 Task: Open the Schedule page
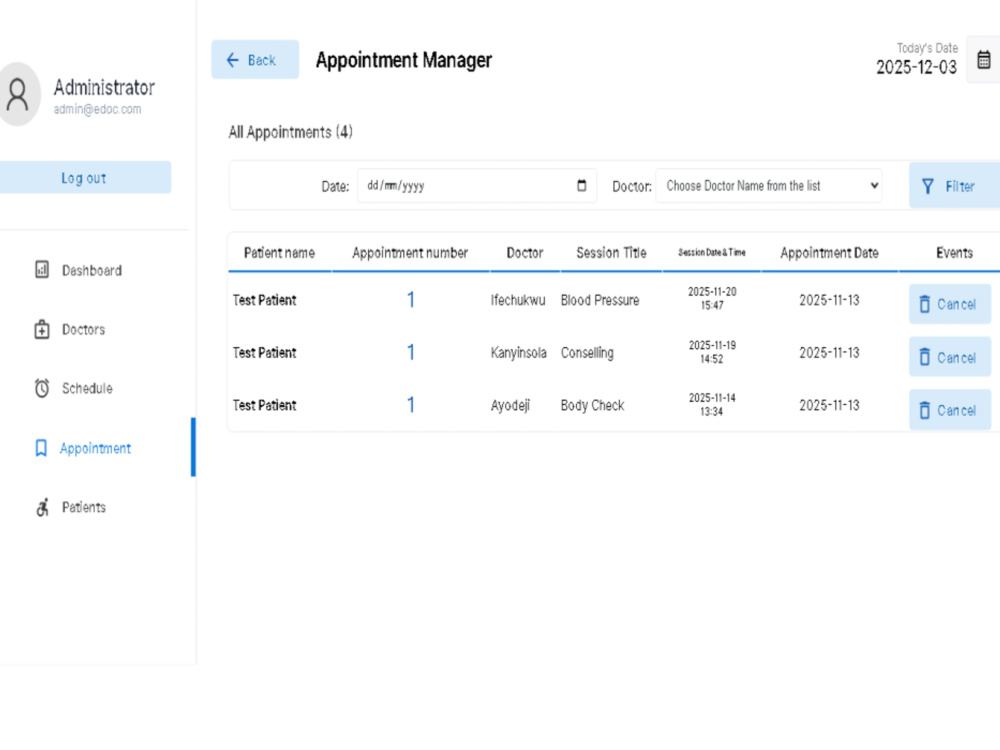[87, 388]
